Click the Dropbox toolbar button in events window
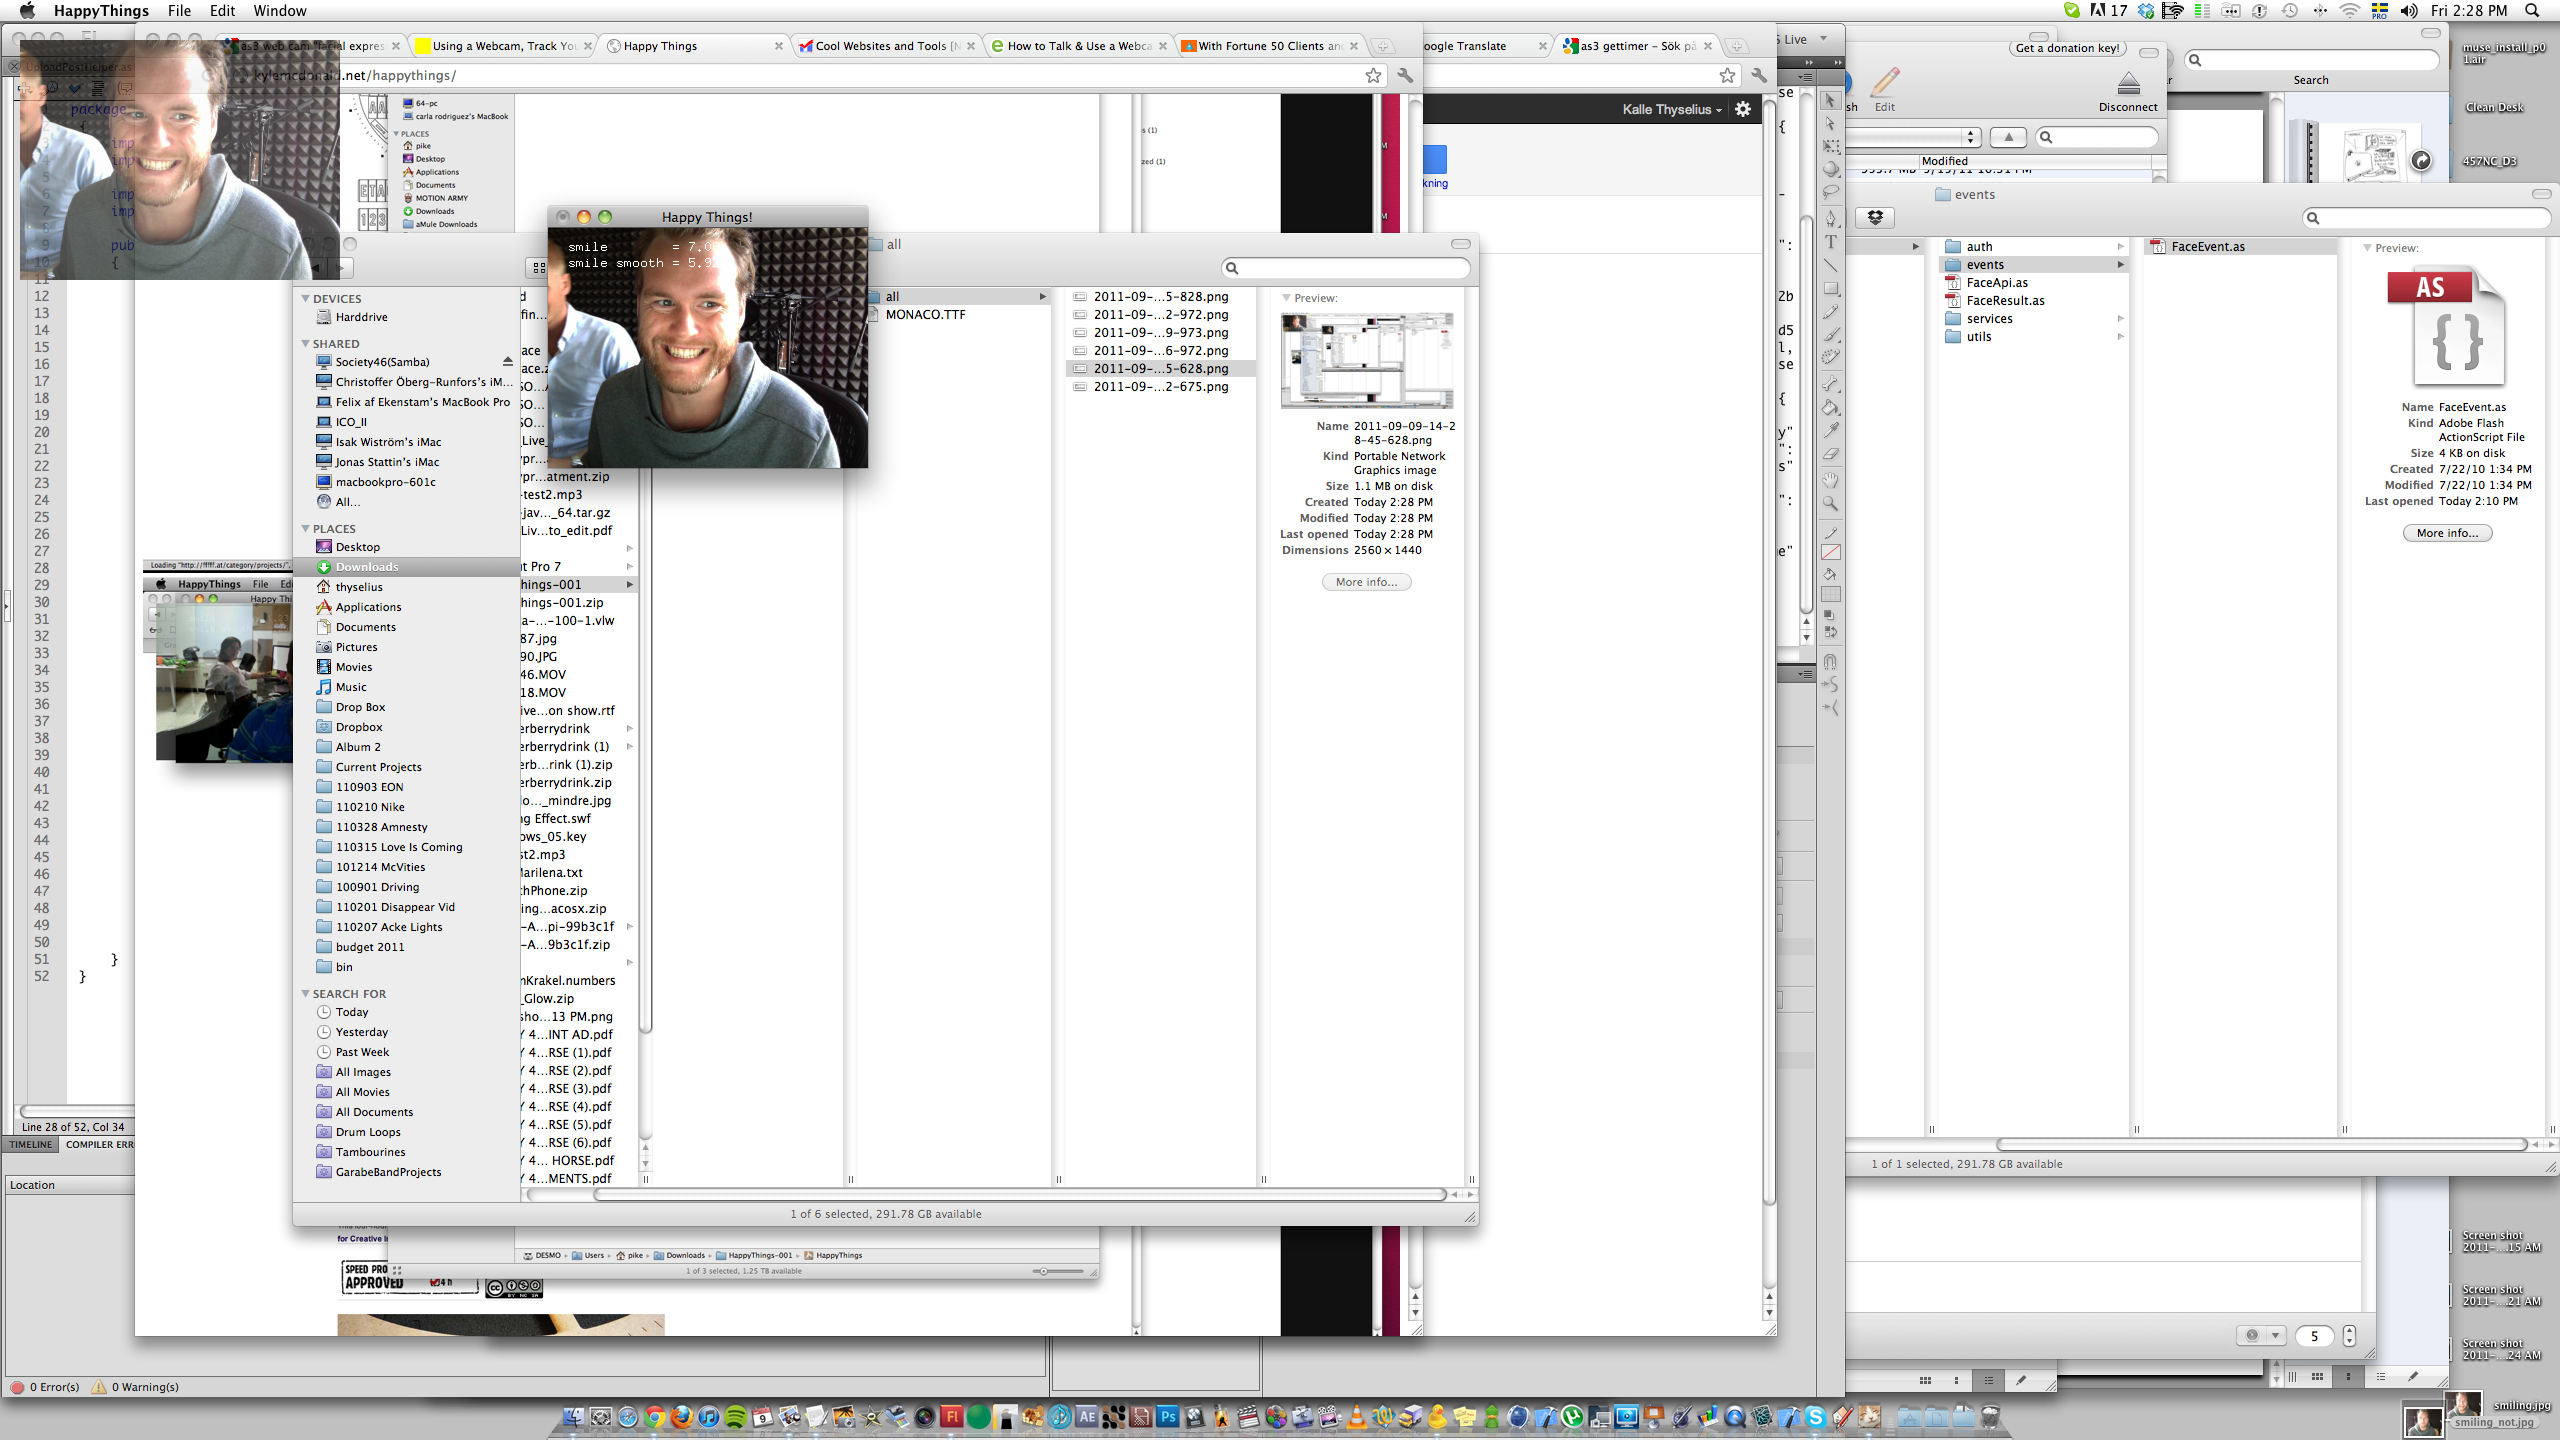2560x1440 pixels. (x=1875, y=218)
